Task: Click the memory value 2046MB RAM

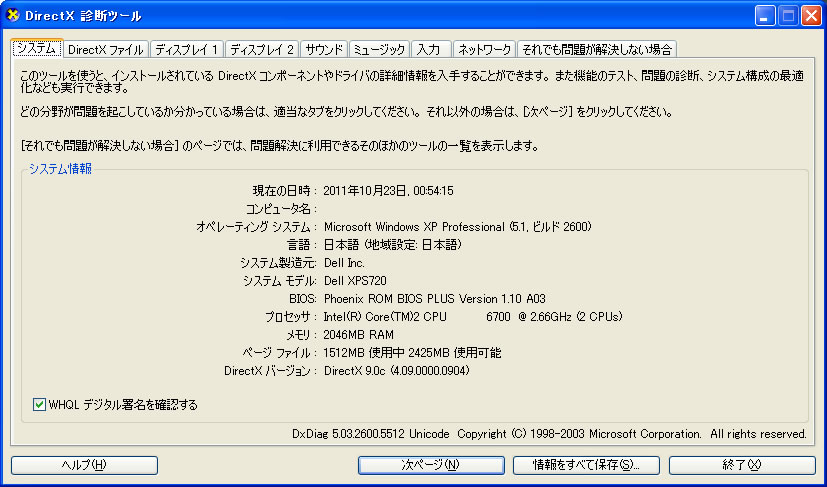Action: click(x=359, y=335)
